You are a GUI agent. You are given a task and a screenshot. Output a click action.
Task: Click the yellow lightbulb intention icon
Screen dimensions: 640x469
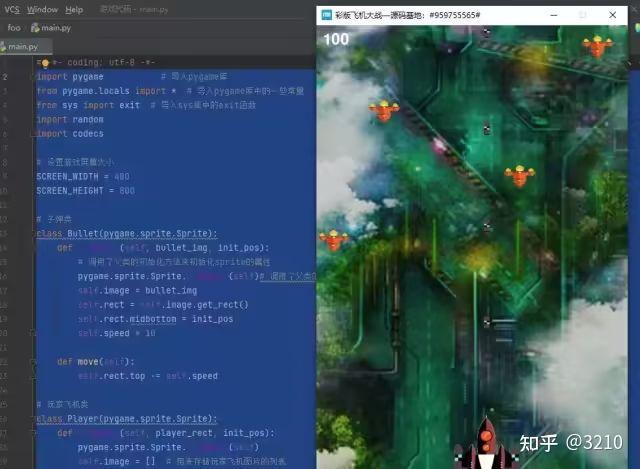pyautogui.click(x=45, y=63)
